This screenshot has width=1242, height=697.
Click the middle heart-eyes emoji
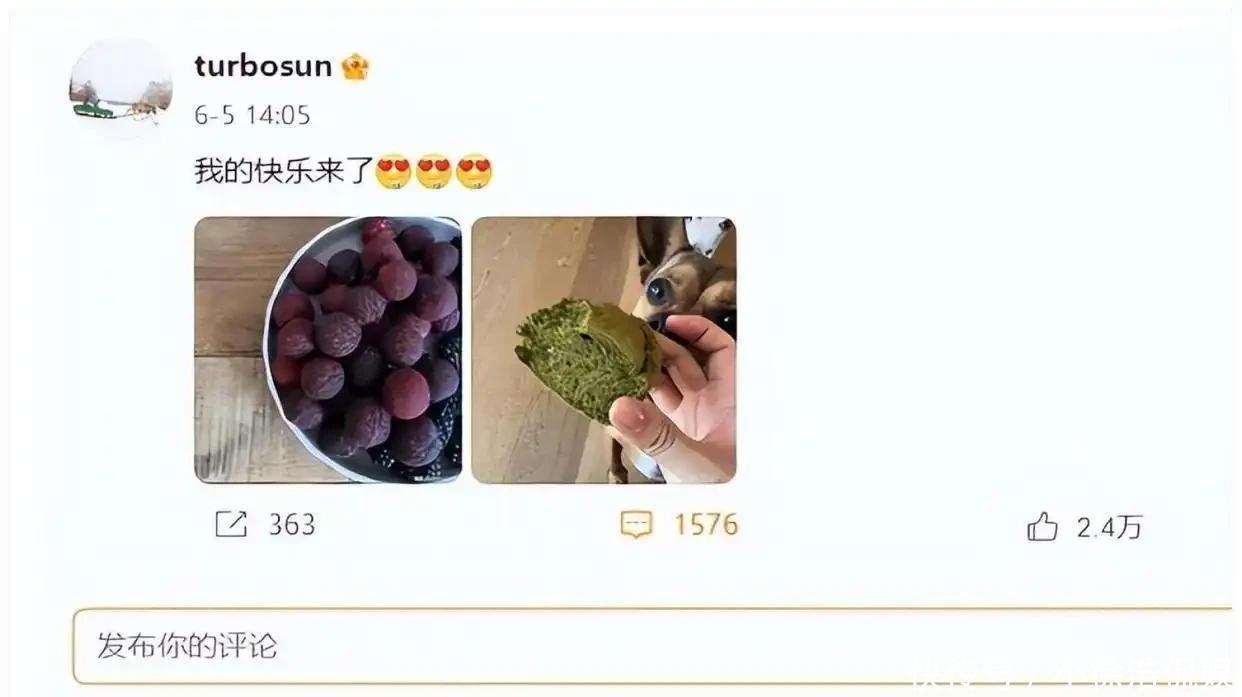[x=433, y=172]
